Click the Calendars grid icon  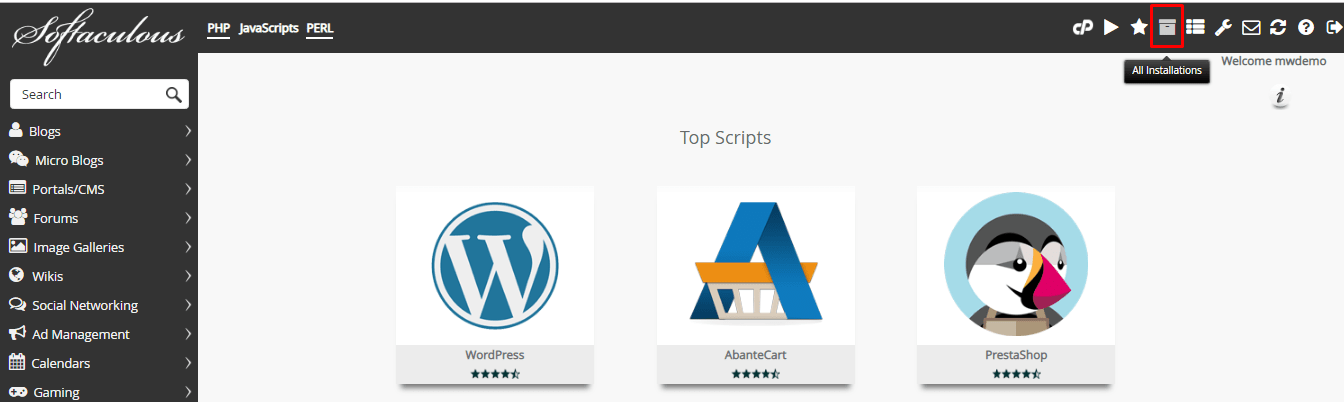point(16,362)
